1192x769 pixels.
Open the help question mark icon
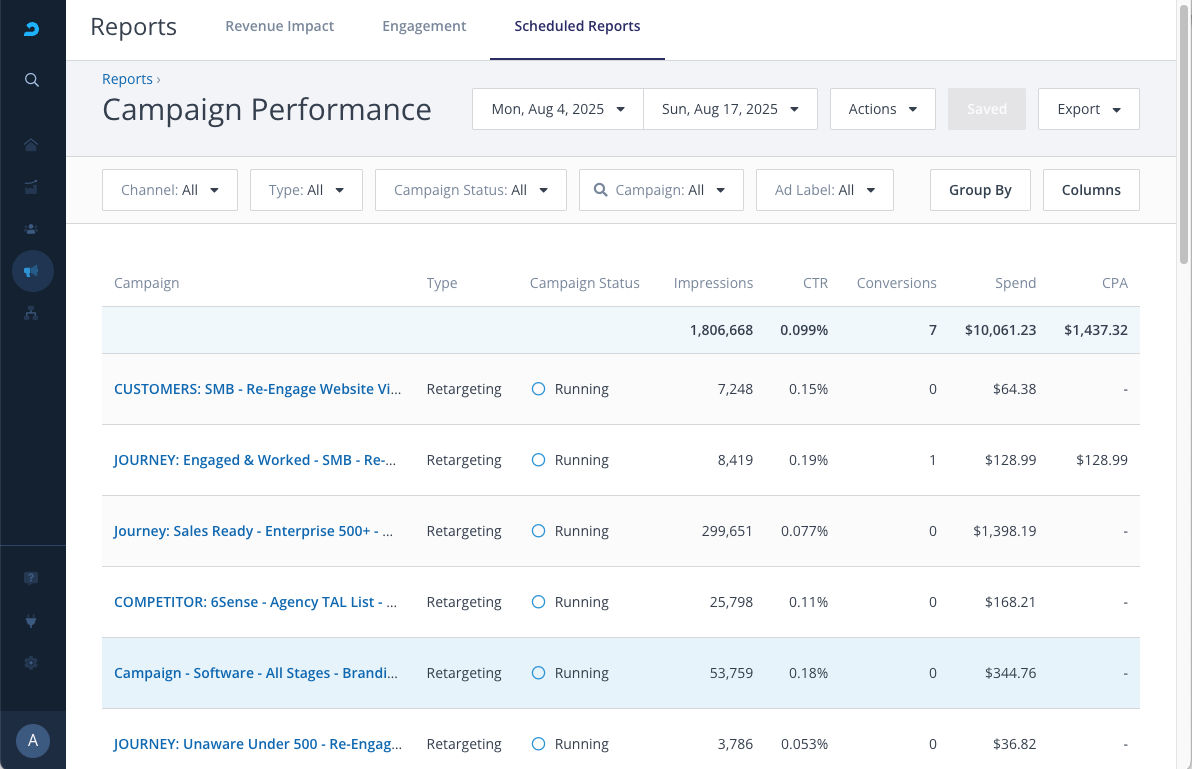coord(32,578)
